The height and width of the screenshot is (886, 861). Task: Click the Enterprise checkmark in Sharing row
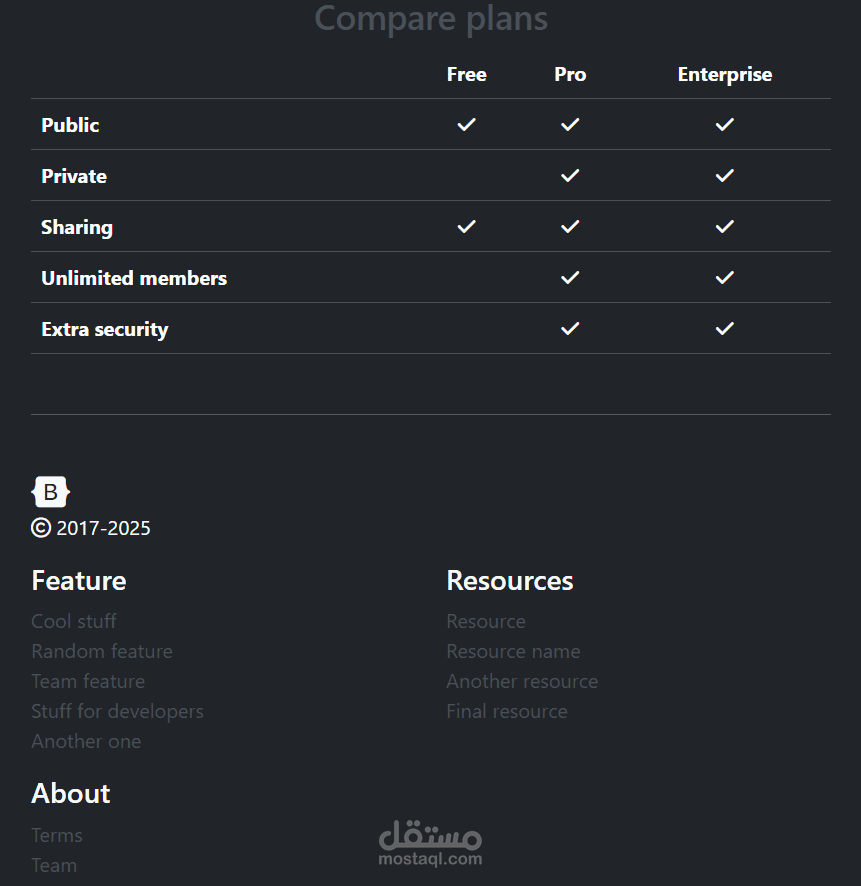(724, 227)
